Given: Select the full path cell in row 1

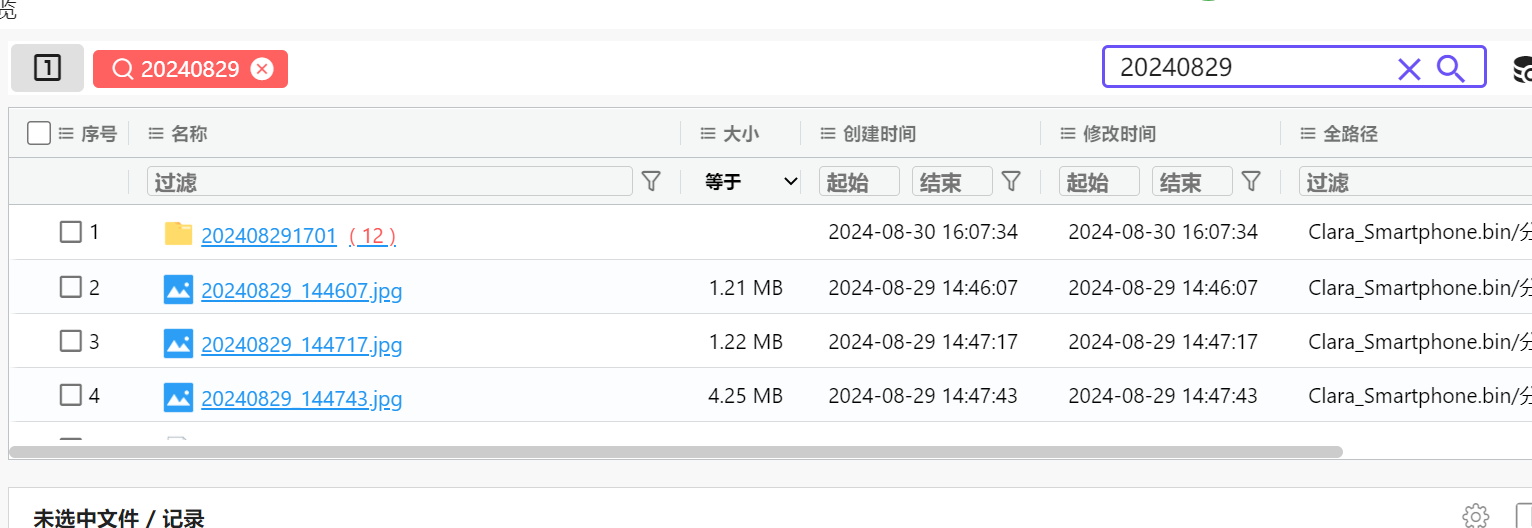Looking at the screenshot, I should point(1420,232).
